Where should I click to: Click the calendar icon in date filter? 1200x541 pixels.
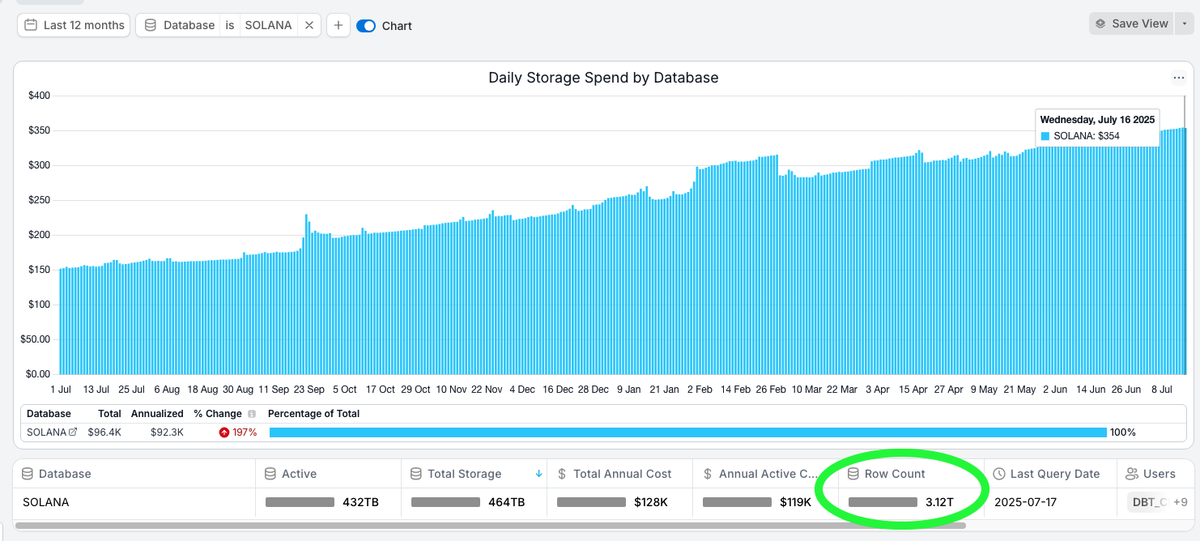32,25
